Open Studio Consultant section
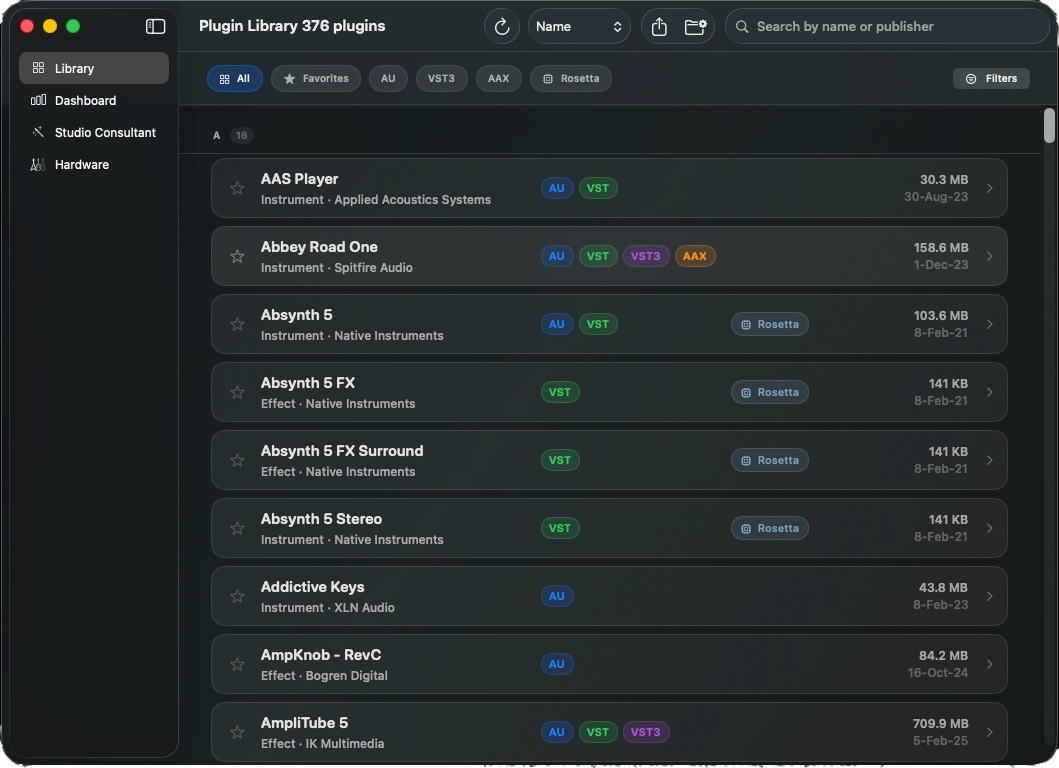1059x768 pixels. (94, 132)
